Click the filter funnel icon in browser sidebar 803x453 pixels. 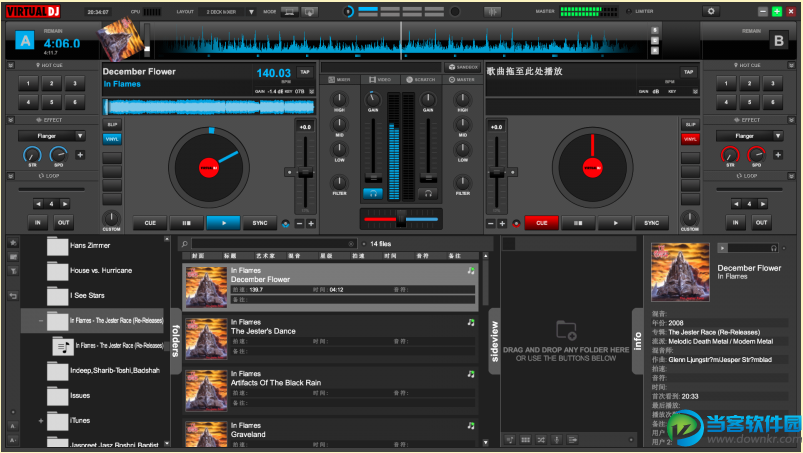13,271
